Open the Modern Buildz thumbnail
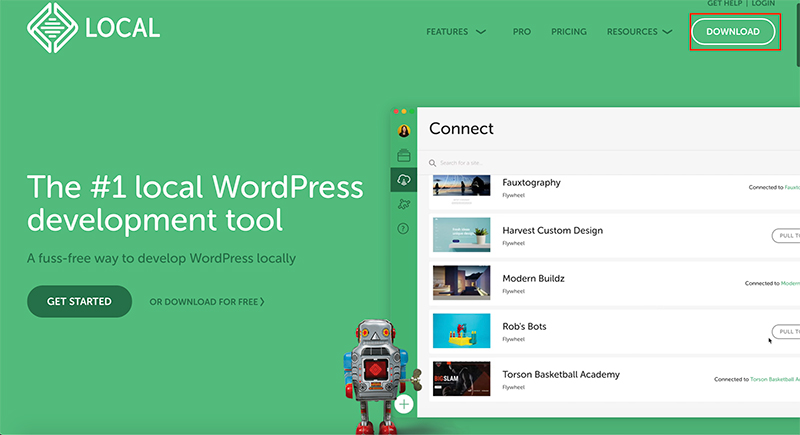The height and width of the screenshot is (435, 800). pos(462,283)
